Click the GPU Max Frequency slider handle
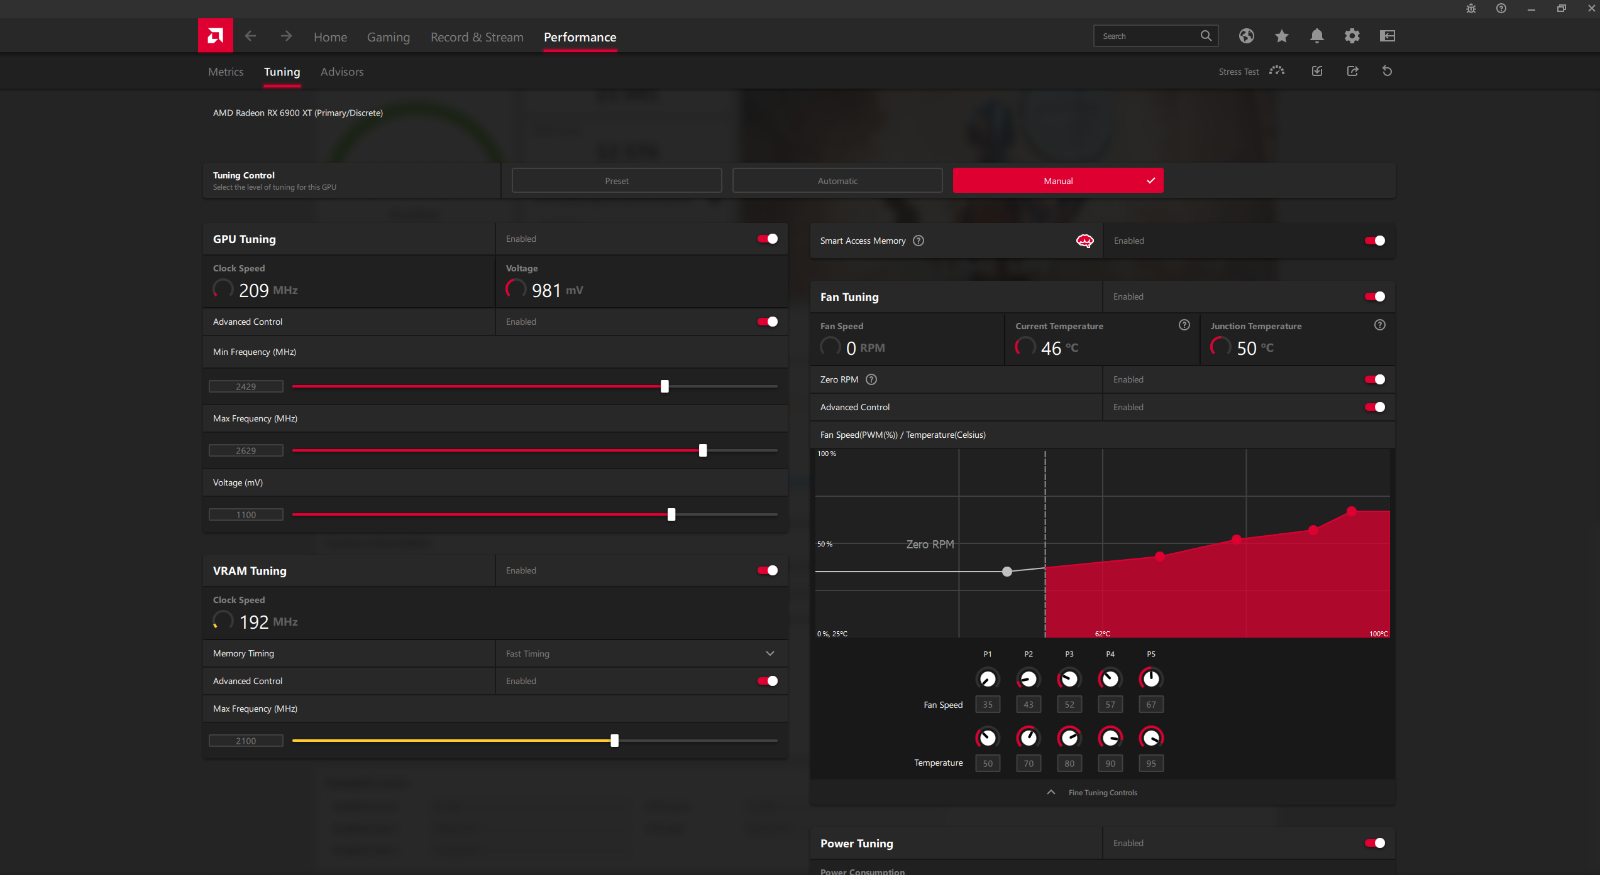This screenshot has height=875, width=1600. point(703,451)
